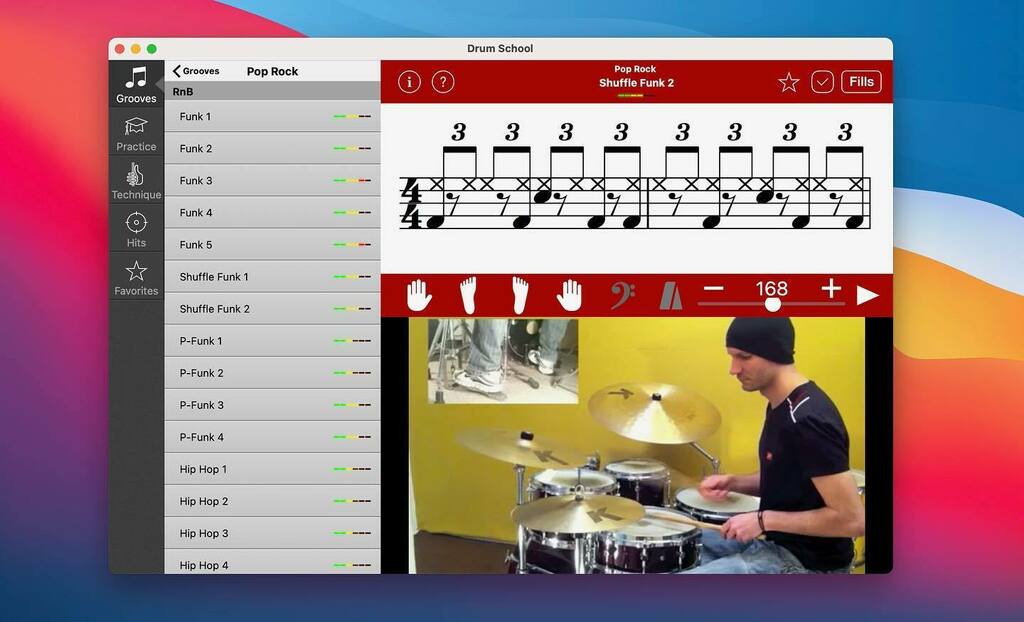Switch to the Practice section

tap(136, 133)
